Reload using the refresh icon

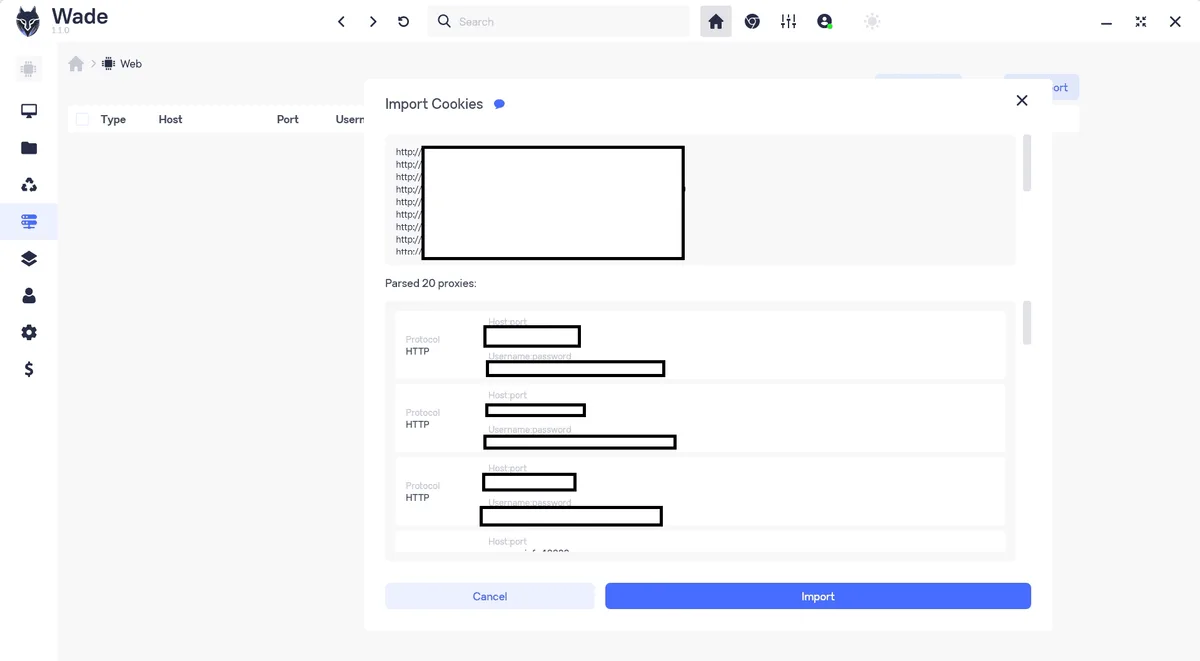pyautogui.click(x=404, y=21)
